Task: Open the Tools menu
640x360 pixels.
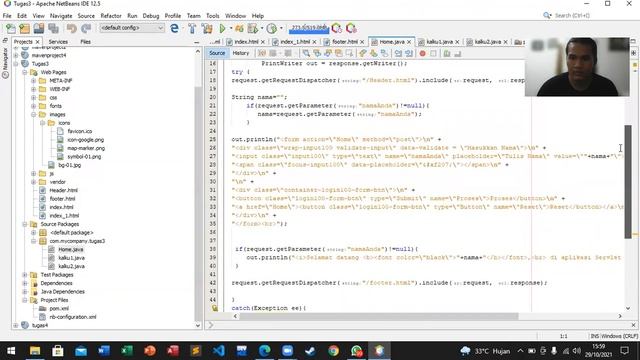Action: pyautogui.click(x=213, y=16)
